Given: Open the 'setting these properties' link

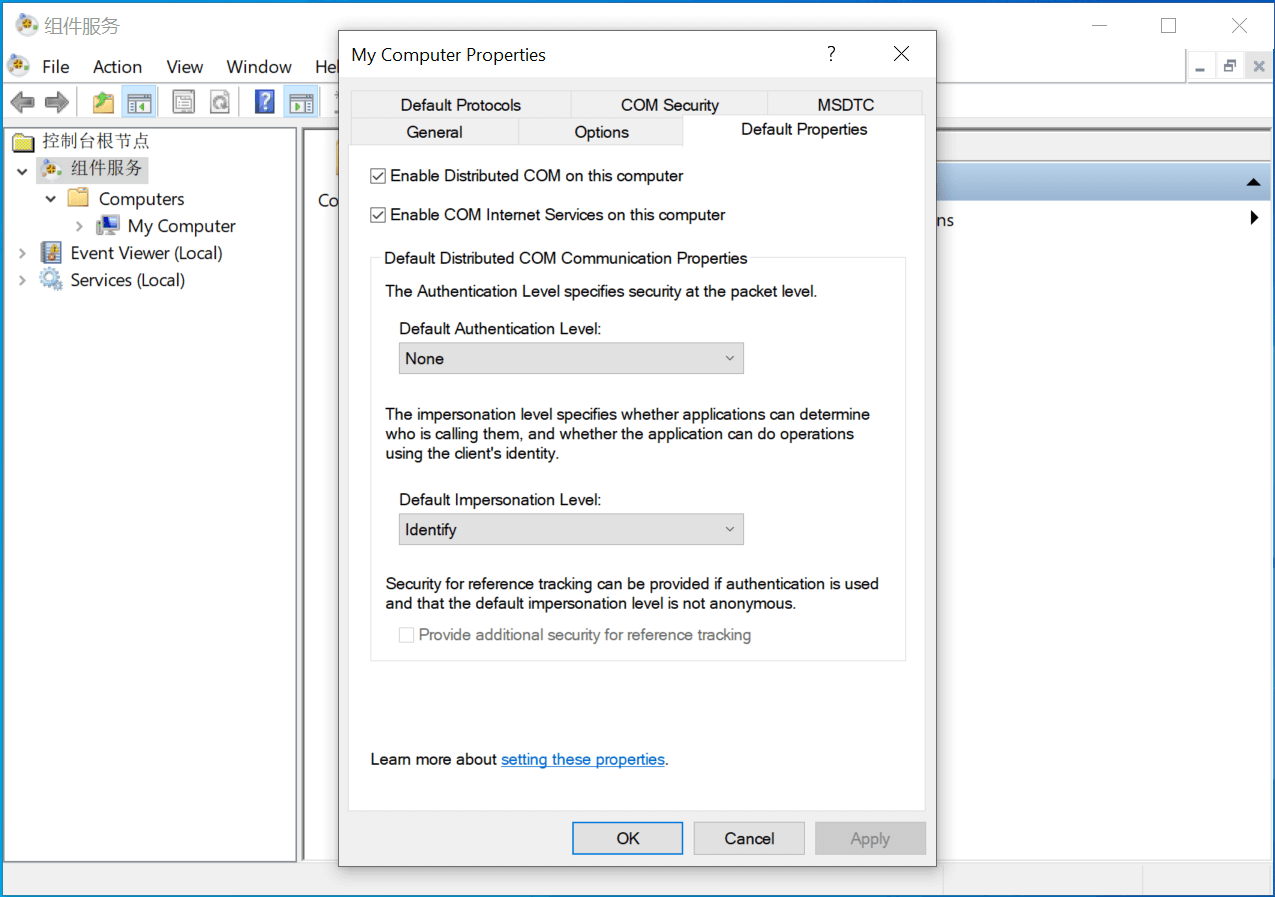Looking at the screenshot, I should 583,760.
